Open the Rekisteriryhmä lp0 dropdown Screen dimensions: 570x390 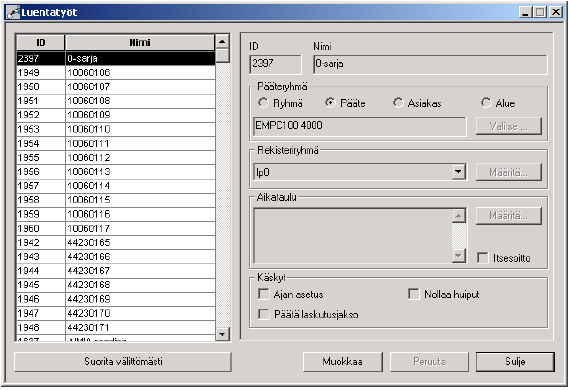tap(459, 172)
